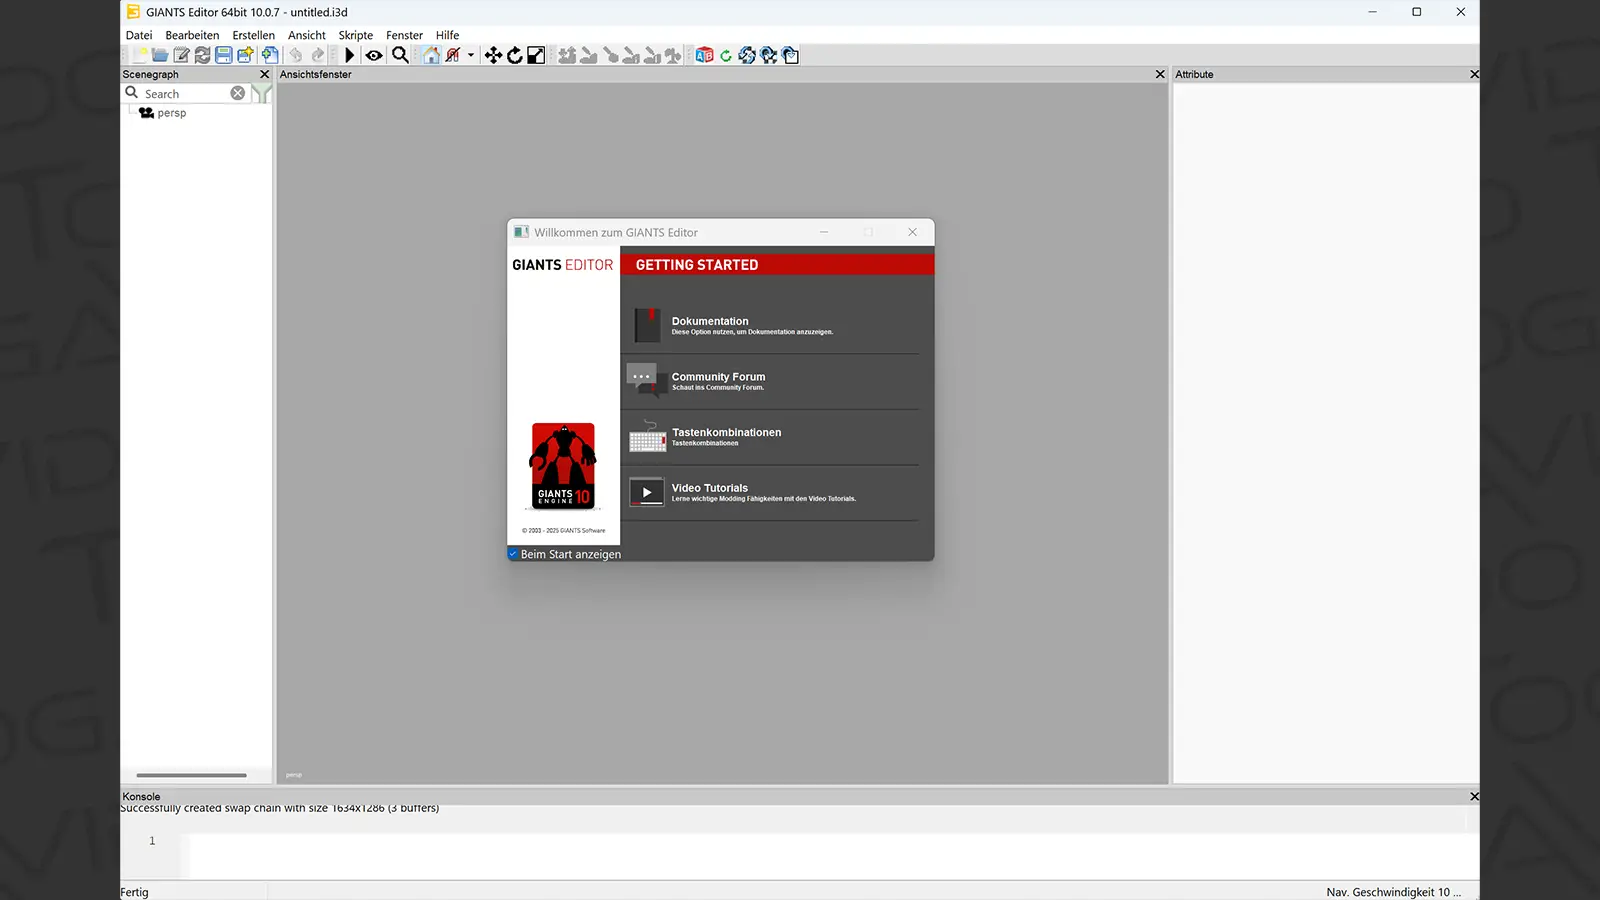1600x900 pixels.
Task: Select the rotate tool icon
Action: click(515, 56)
